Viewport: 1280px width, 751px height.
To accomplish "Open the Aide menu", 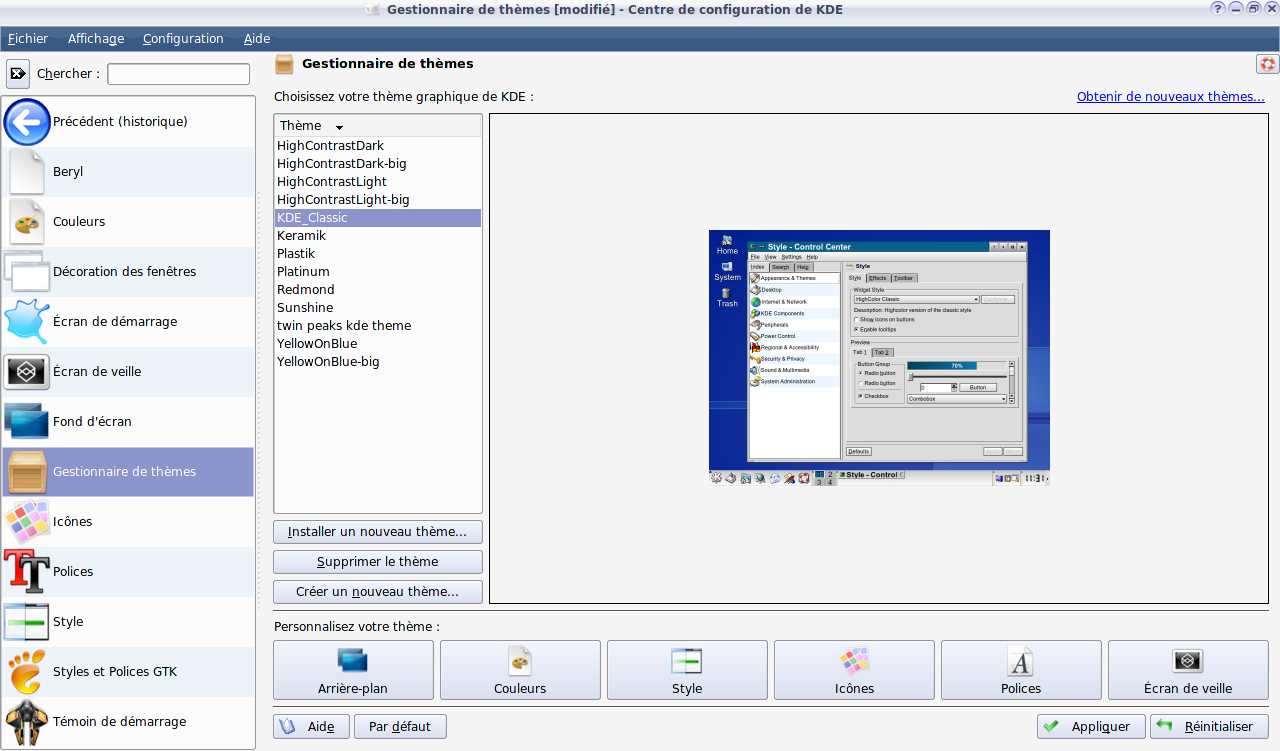I will click(257, 39).
